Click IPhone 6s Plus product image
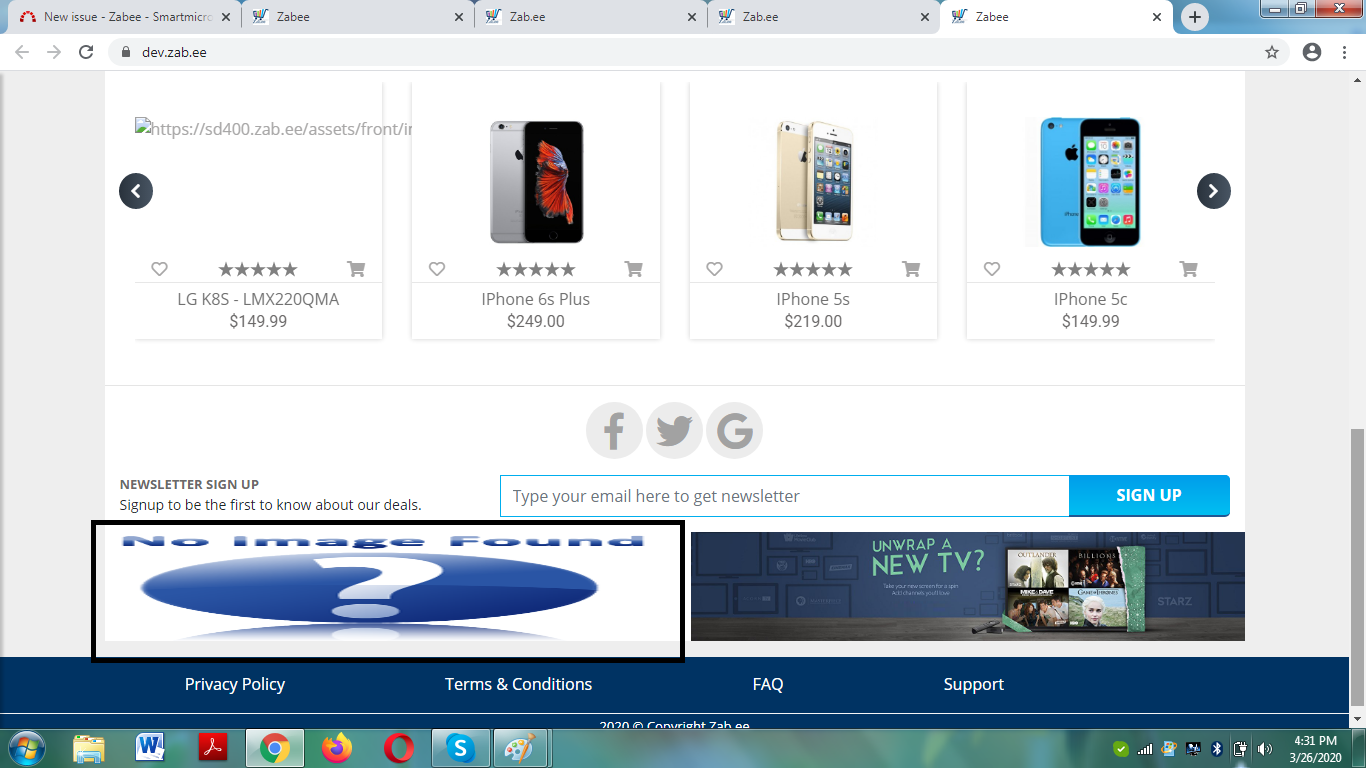This screenshot has height=768, width=1366. [x=536, y=182]
